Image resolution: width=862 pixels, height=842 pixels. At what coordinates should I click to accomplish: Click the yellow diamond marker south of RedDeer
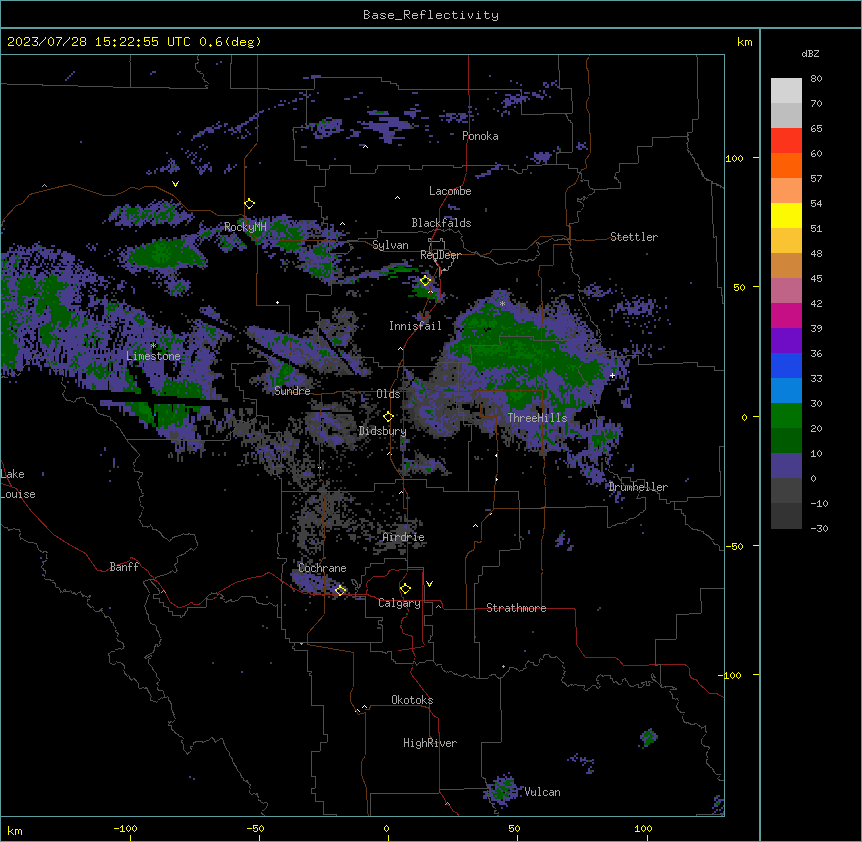426,281
